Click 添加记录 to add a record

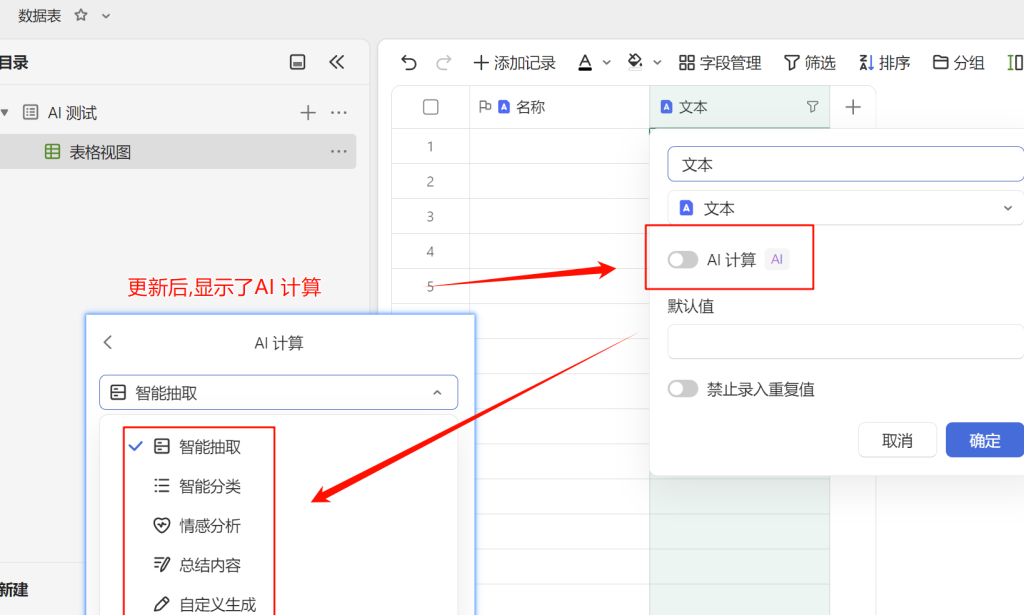coord(515,63)
